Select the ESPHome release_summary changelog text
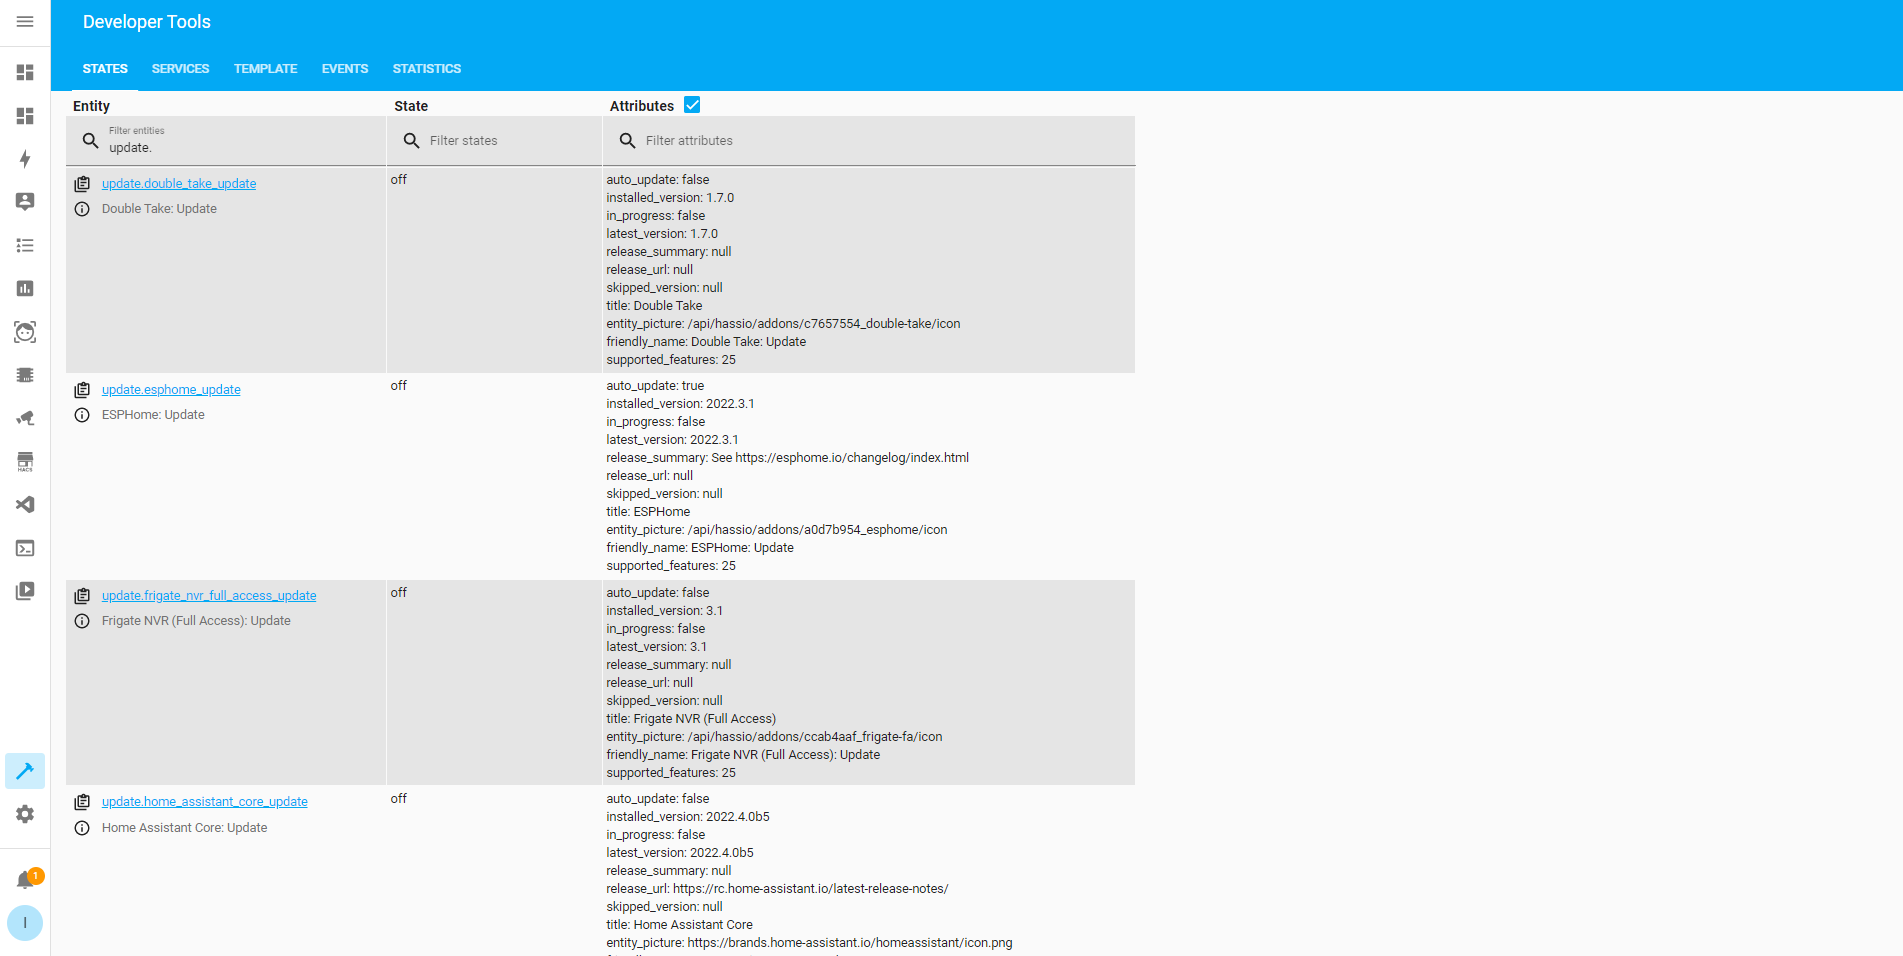Screen dimensions: 1903x956 [787, 458]
